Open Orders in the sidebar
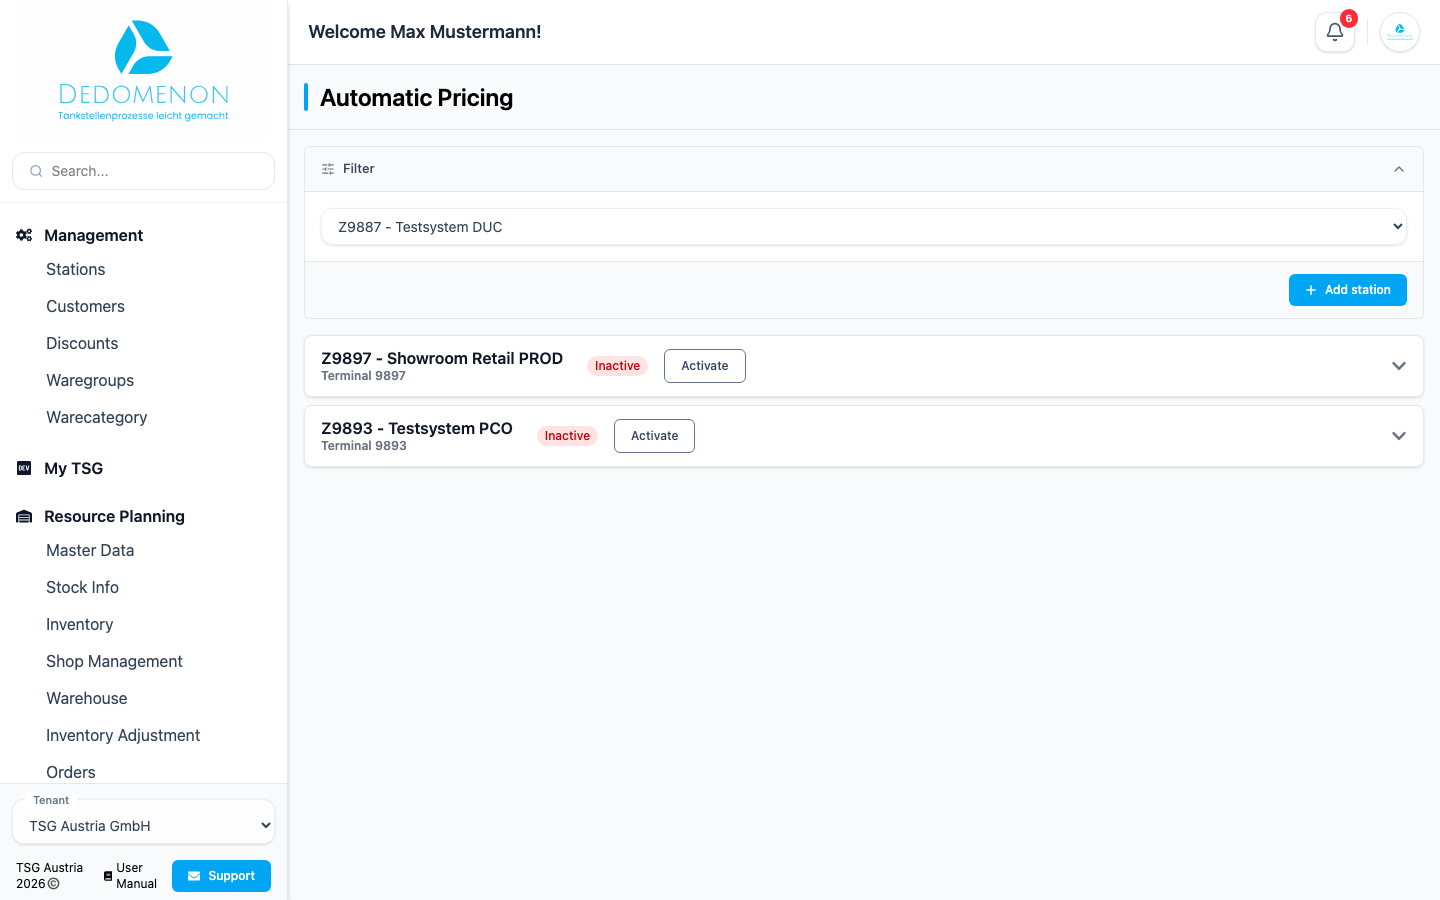Screen dimensions: 1440x900 [71, 772]
